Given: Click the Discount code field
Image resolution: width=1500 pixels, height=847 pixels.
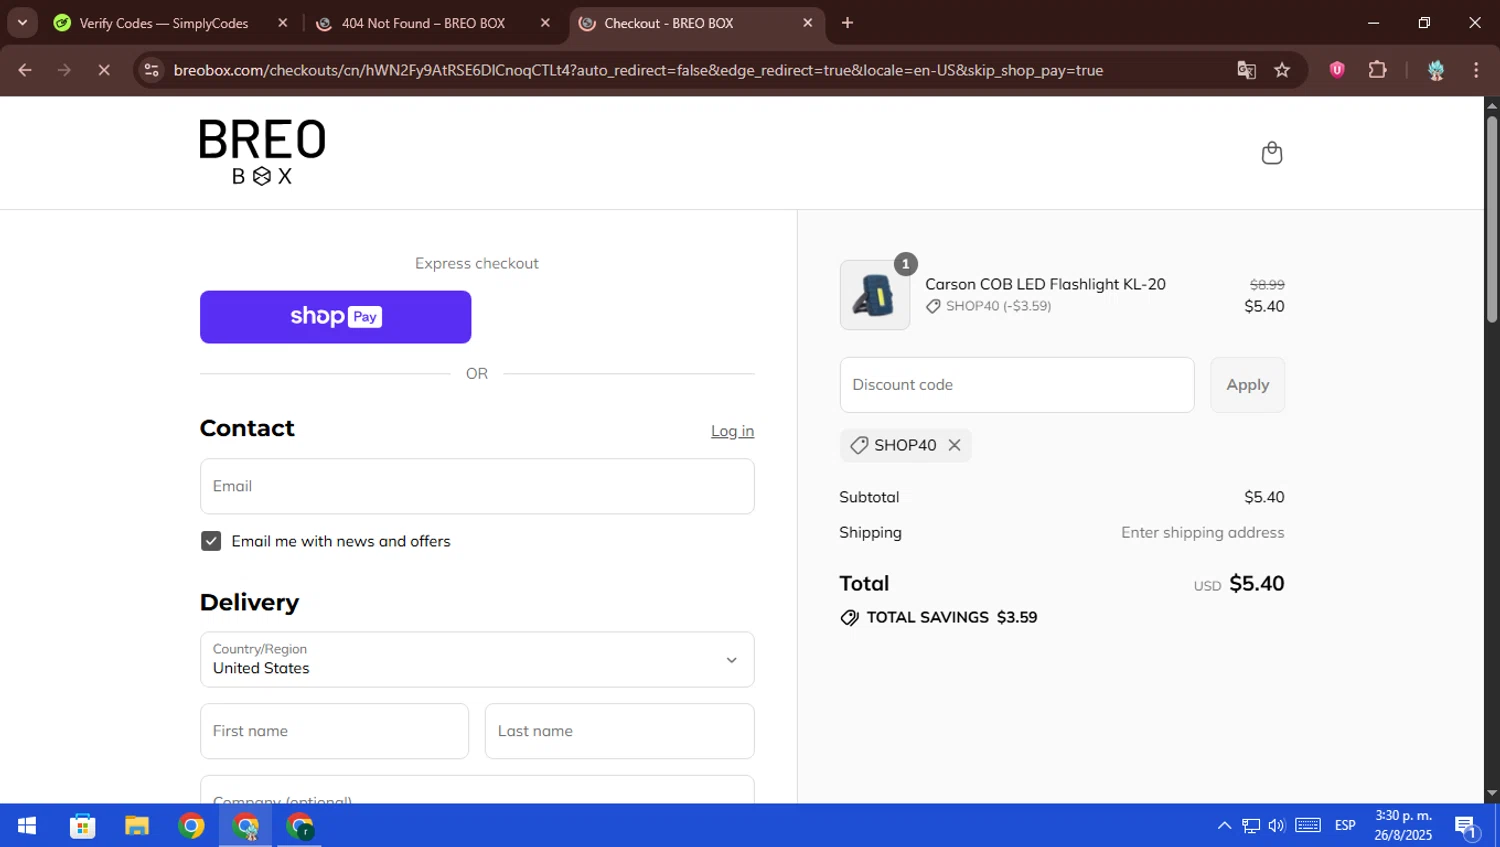Looking at the screenshot, I should click(1017, 385).
